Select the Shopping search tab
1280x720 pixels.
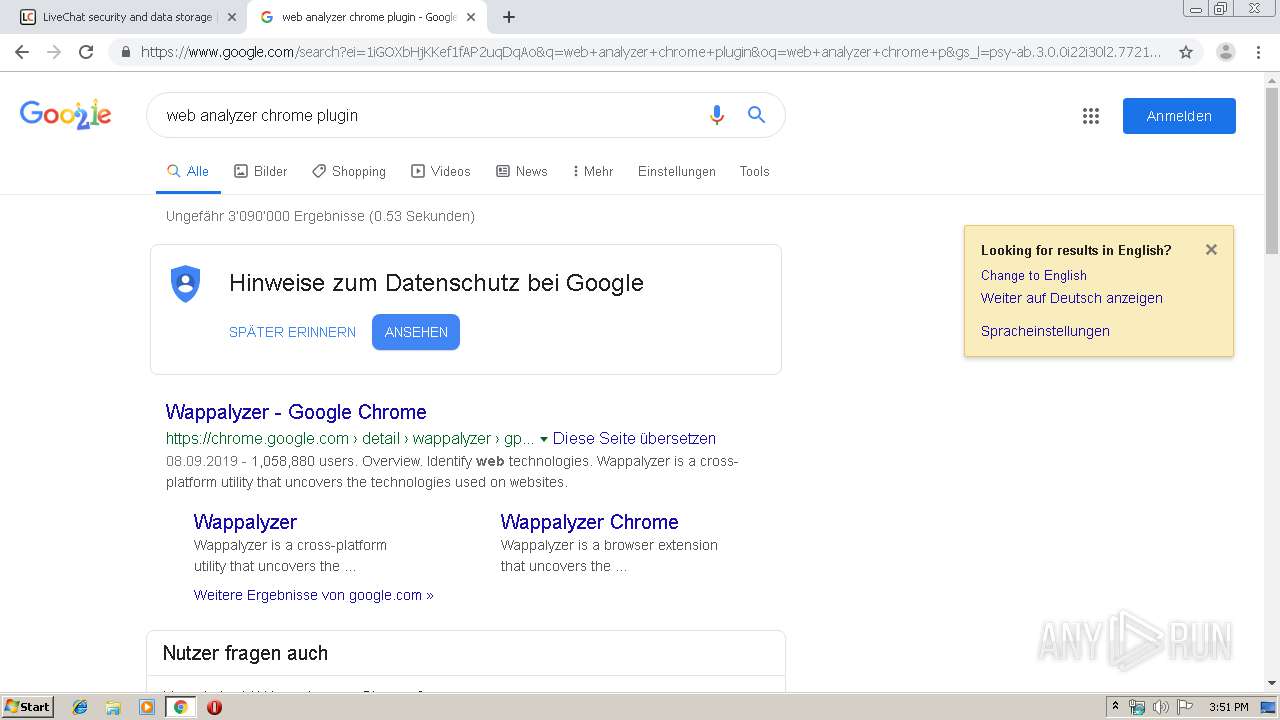coord(349,171)
